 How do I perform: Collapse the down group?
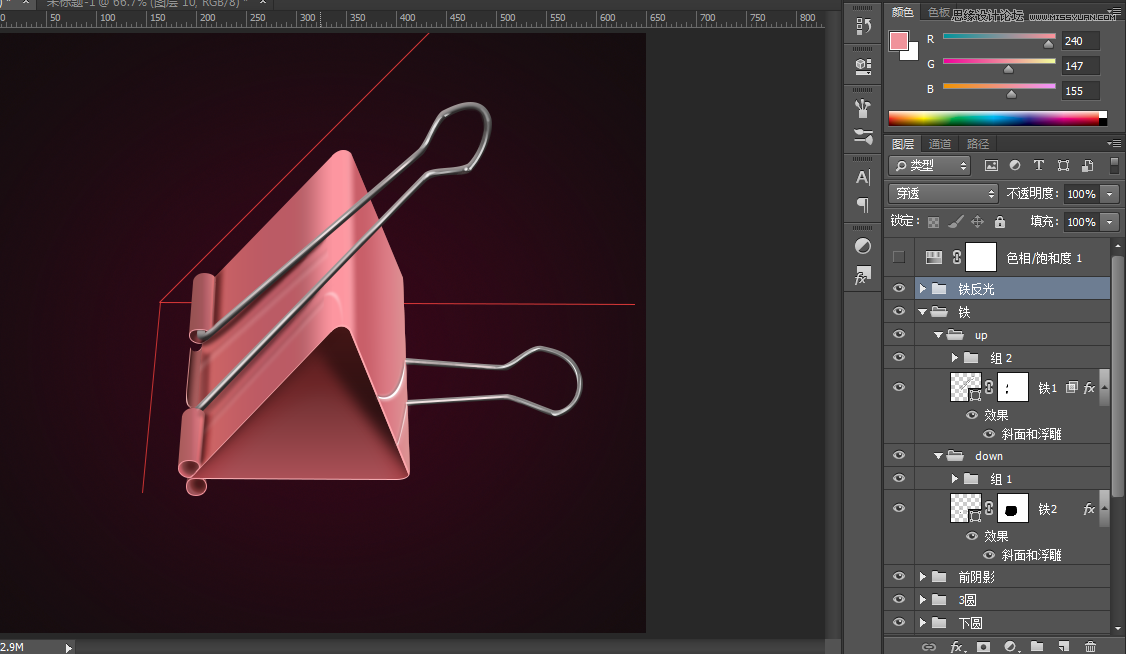coord(938,456)
